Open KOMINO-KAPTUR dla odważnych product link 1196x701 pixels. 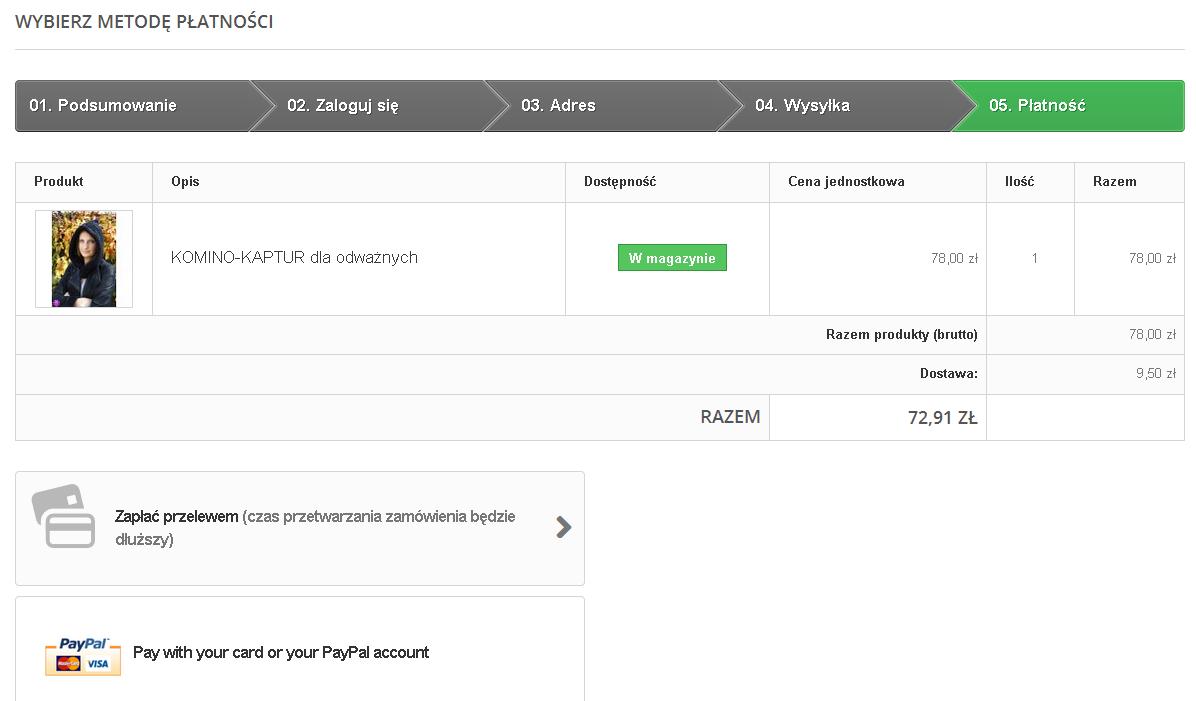click(294, 258)
